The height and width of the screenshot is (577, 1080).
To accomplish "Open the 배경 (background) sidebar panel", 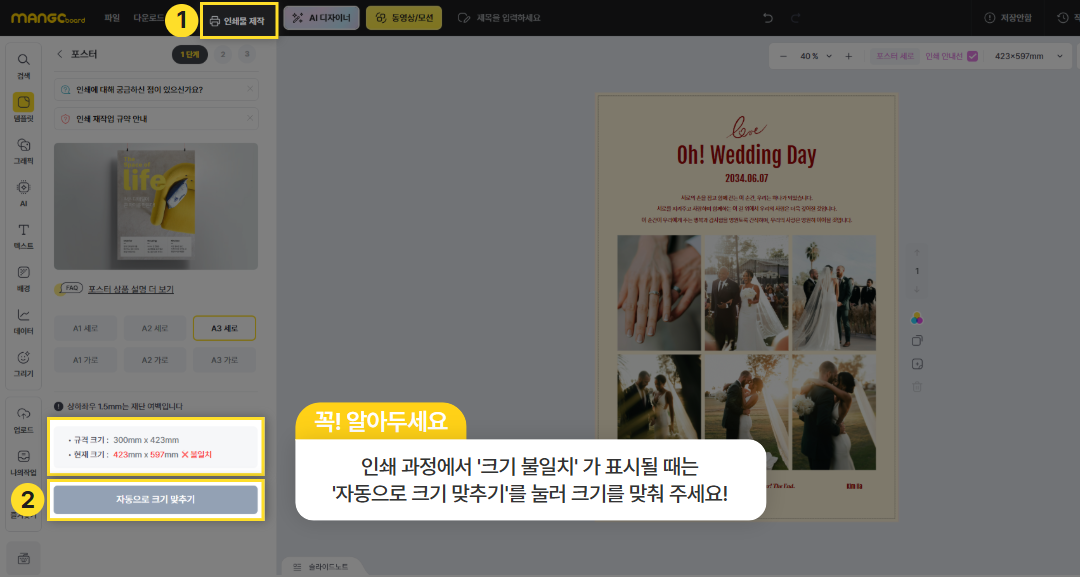I will pyautogui.click(x=23, y=279).
